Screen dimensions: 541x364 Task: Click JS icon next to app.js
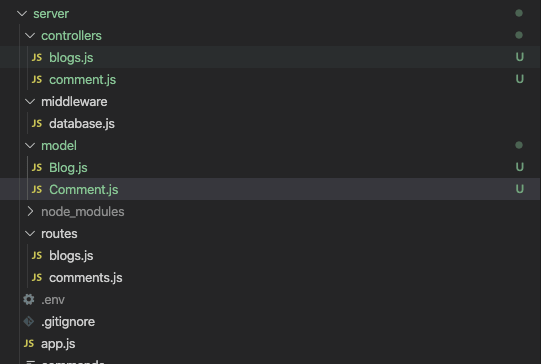pyautogui.click(x=29, y=344)
